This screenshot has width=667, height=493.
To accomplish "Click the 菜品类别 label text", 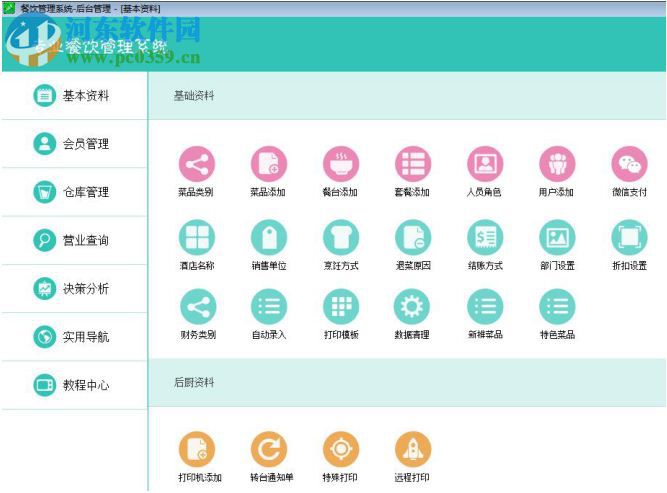I will [x=196, y=192].
